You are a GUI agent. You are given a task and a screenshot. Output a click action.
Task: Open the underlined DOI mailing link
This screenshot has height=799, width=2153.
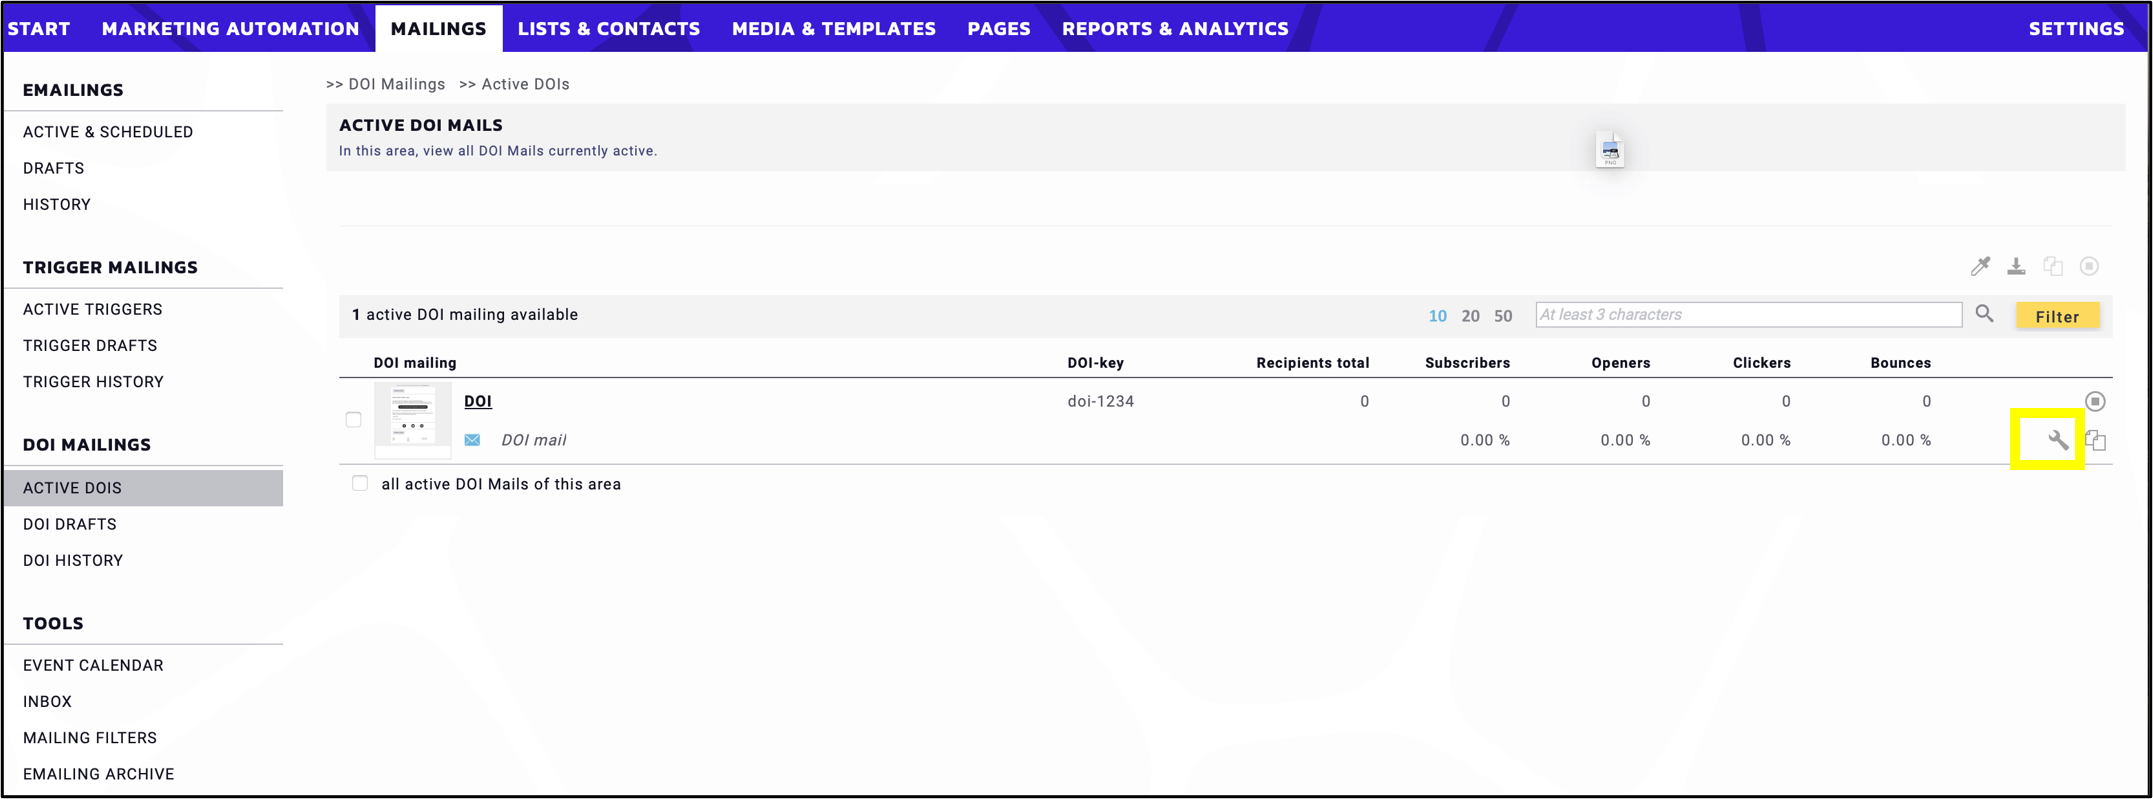(x=478, y=401)
